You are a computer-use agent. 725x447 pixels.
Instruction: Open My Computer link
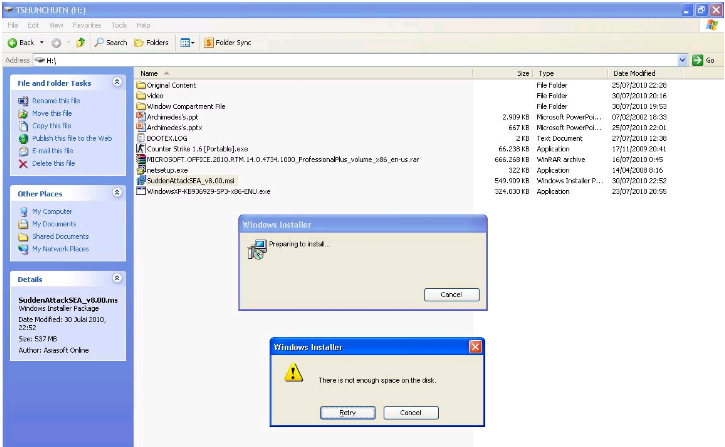click(52, 211)
